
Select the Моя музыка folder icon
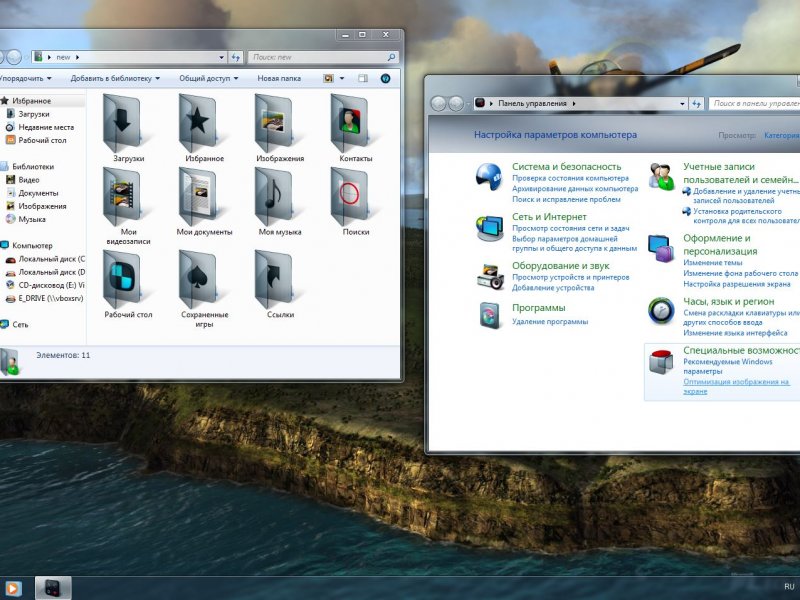pyautogui.click(x=273, y=196)
